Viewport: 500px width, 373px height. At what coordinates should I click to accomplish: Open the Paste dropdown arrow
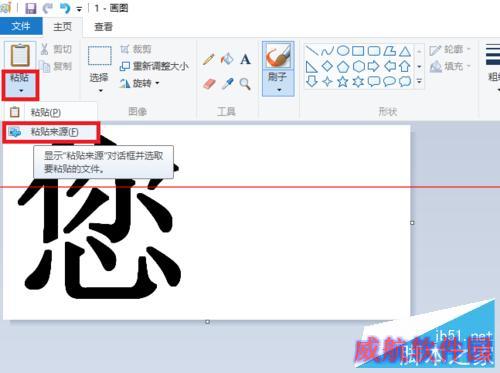click(x=21, y=91)
